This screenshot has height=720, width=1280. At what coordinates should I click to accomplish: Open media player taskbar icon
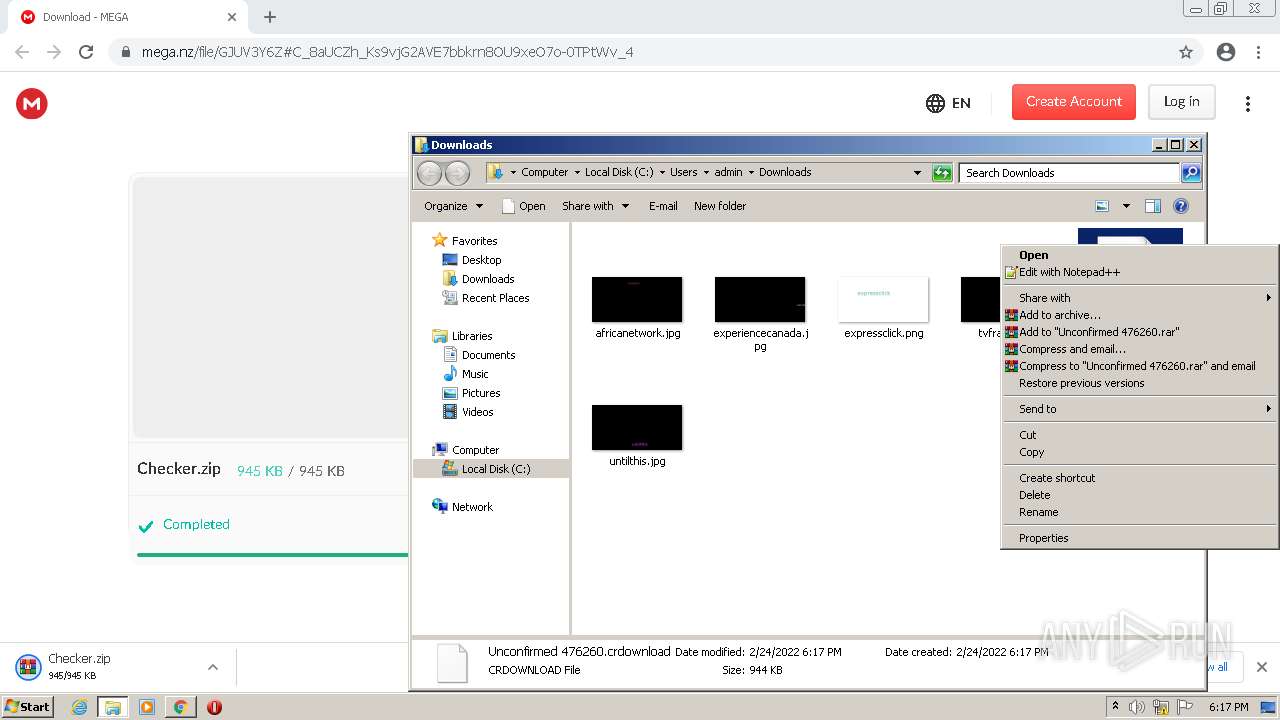click(147, 707)
